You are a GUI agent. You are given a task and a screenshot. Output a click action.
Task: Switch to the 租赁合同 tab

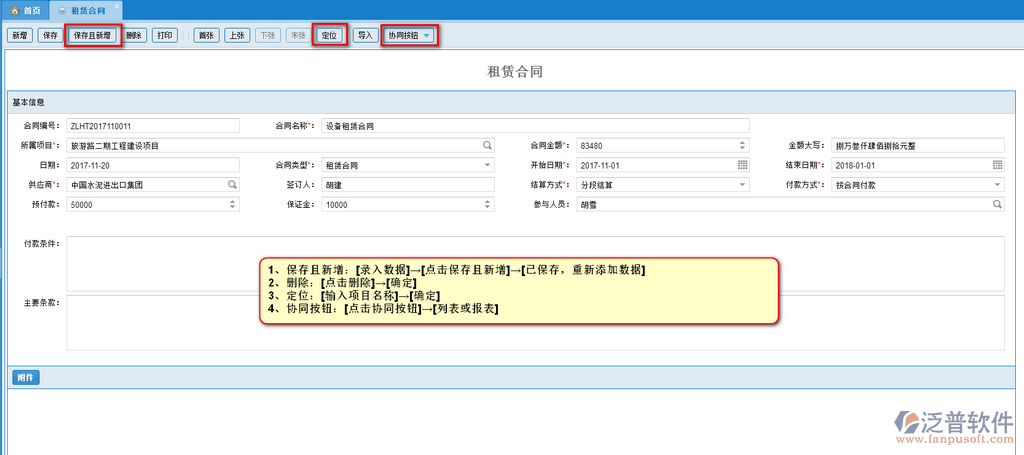click(88, 10)
